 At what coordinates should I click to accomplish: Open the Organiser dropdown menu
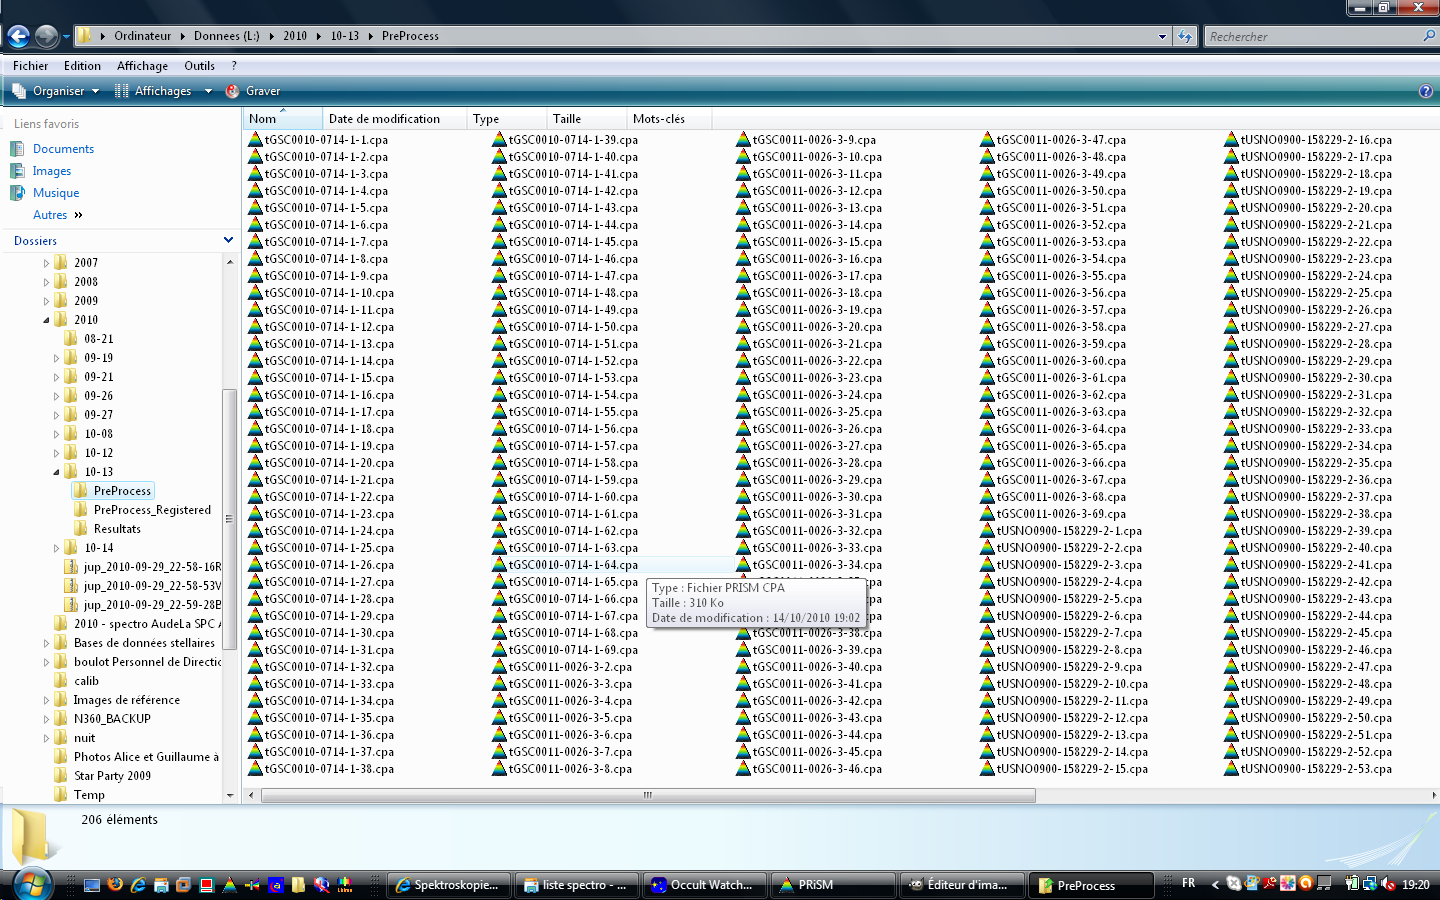56,91
